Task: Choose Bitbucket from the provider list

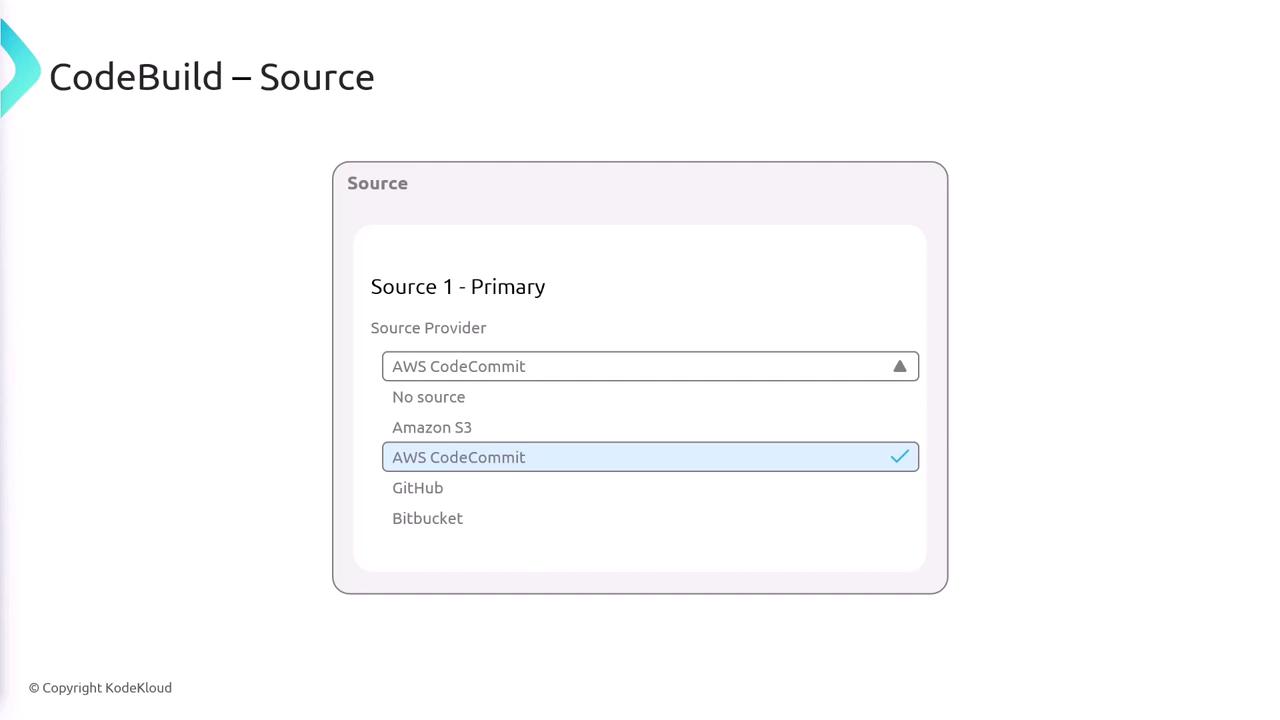Action: point(427,518)
